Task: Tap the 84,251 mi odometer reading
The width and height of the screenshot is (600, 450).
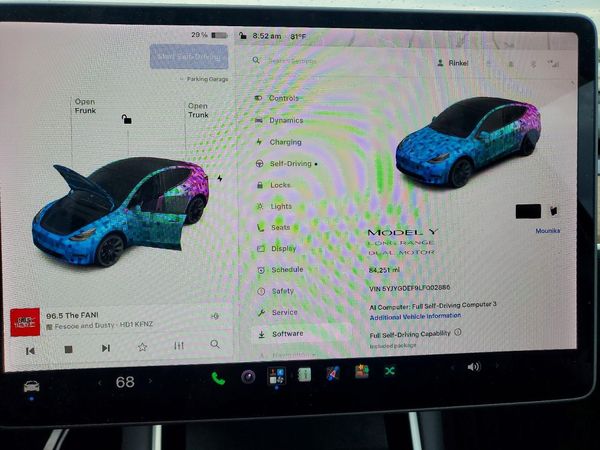Action: click(384, 270)
